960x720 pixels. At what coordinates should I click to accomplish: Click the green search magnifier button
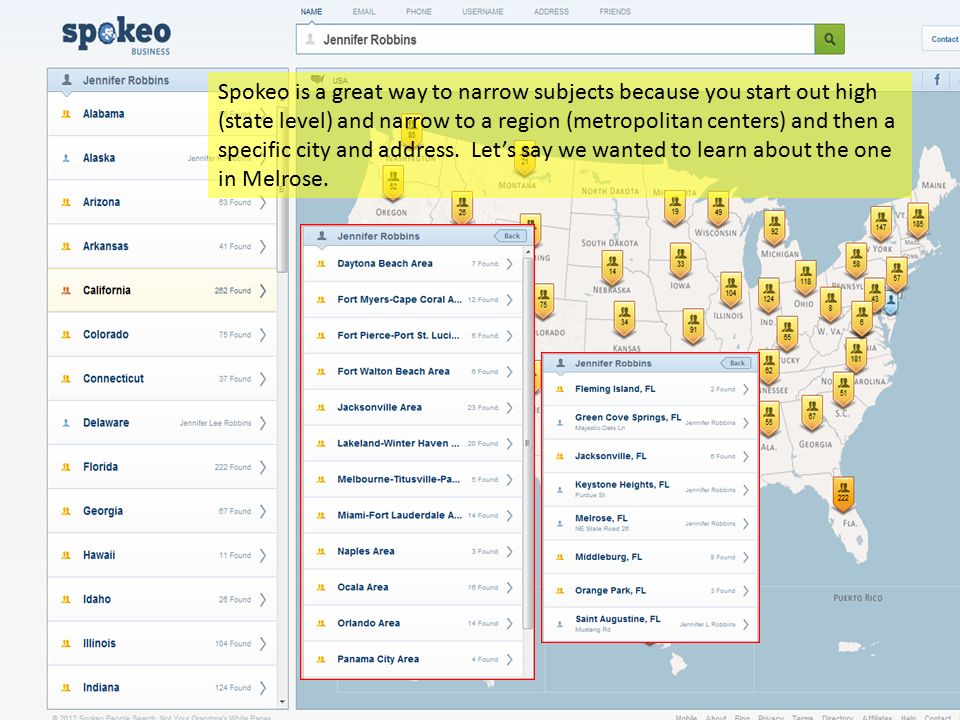[x=829, y=39]
